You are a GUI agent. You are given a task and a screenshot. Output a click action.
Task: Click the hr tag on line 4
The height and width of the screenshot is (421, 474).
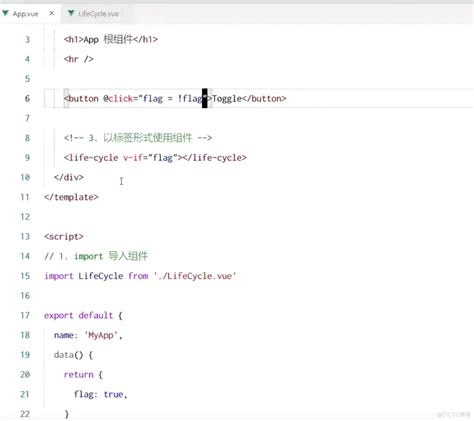(79, 59)
